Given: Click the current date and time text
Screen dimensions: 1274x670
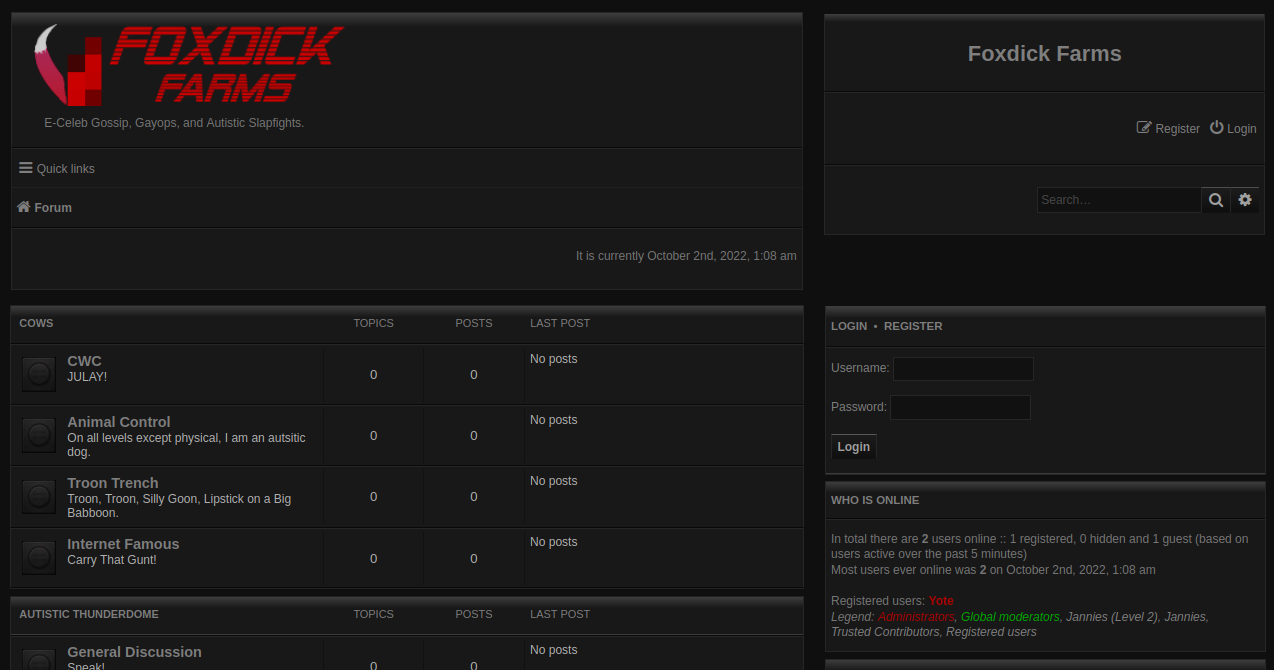Looking at the screenshot, I should pos(686,256).
